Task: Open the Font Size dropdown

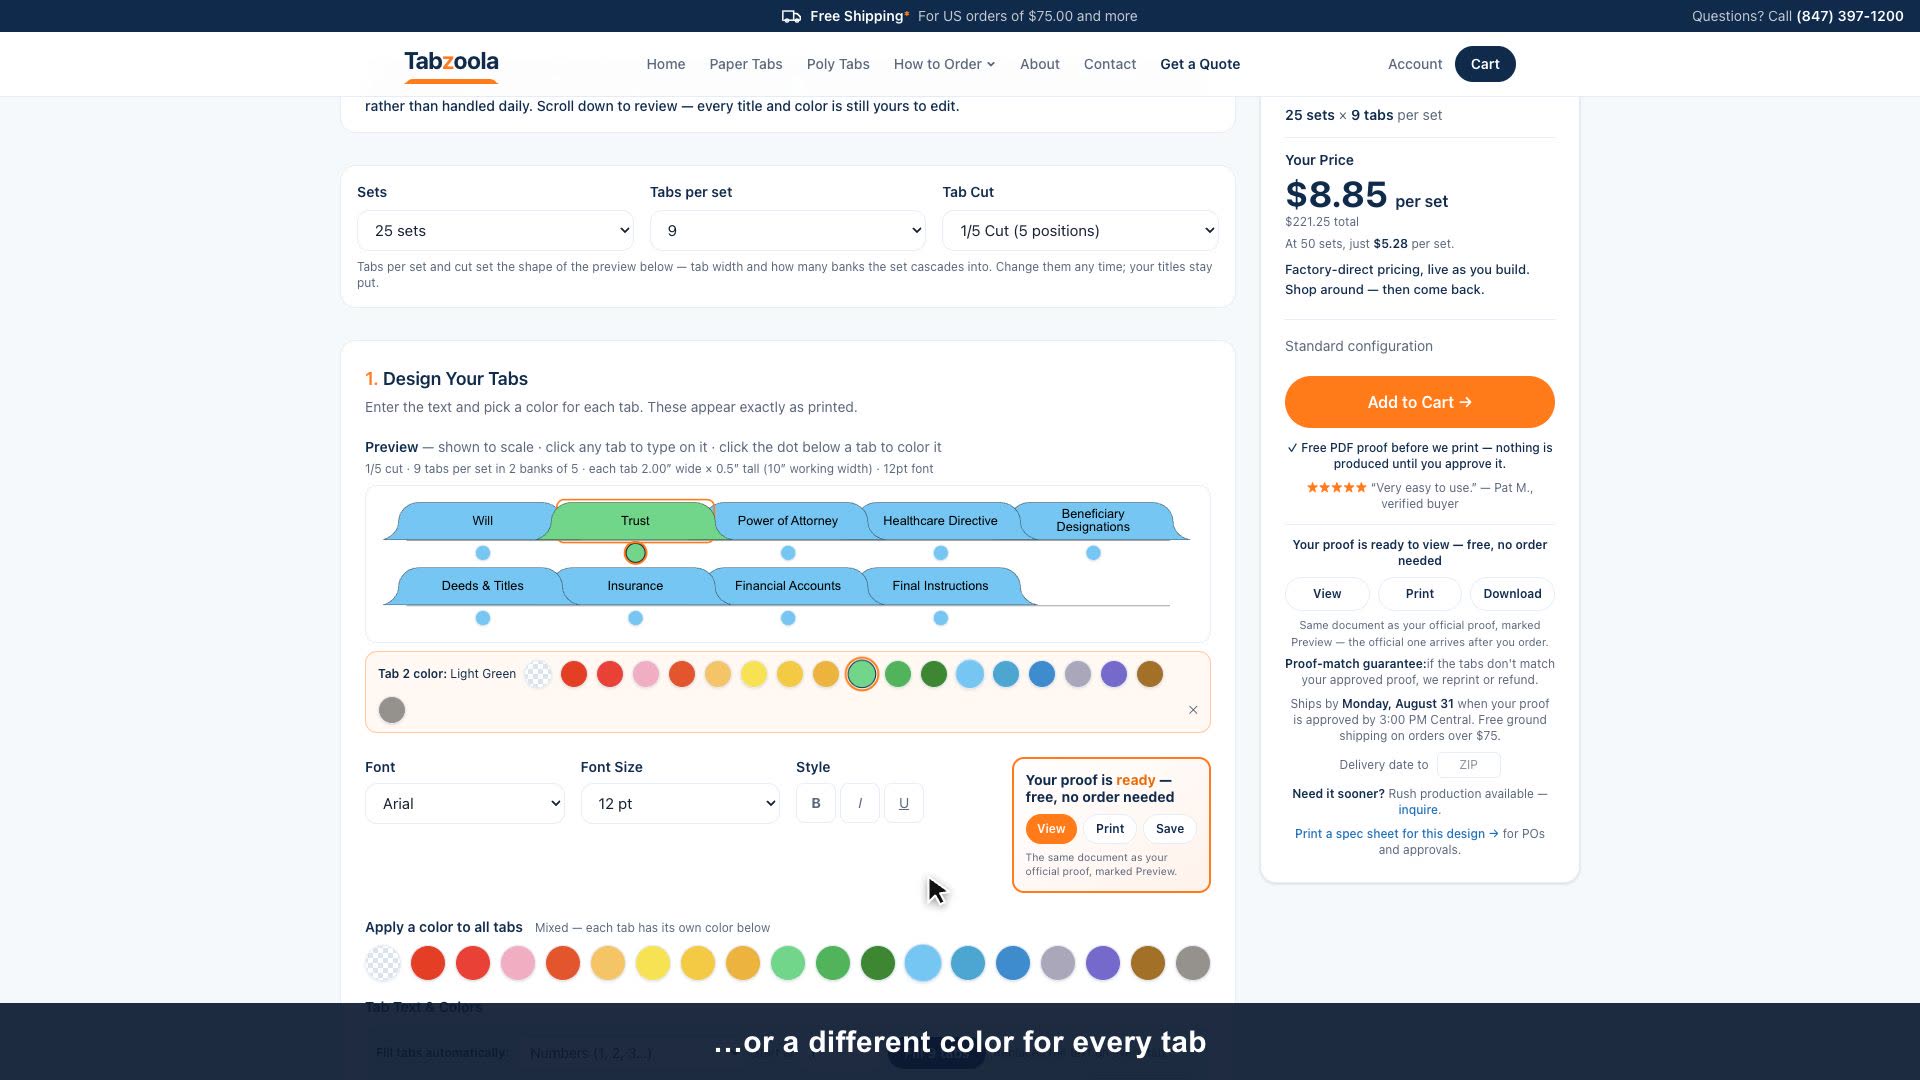Action: click(680, 804)
